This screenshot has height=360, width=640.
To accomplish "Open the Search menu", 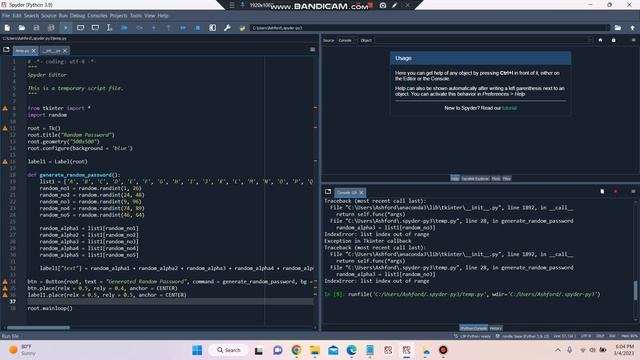I will click(x=31, y=16).
